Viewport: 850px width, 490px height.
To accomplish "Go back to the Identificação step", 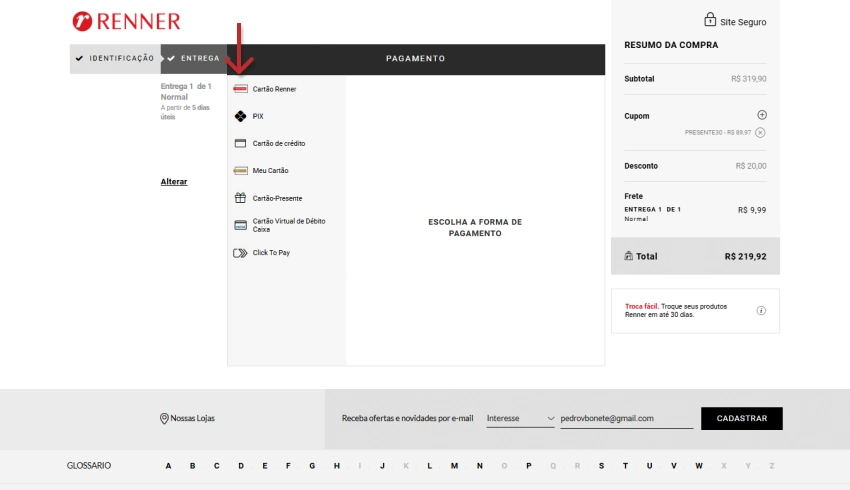I will [115, 59].
